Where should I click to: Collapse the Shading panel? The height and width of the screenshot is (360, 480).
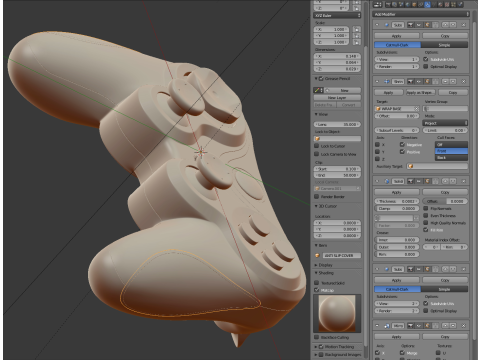tap(316, 273)
